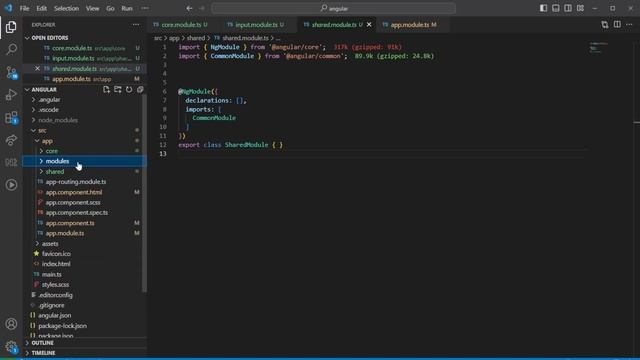Screen dimensions: 640x360
Task: Toggle the bottom panel layout icon
Action: pos(556,8)
